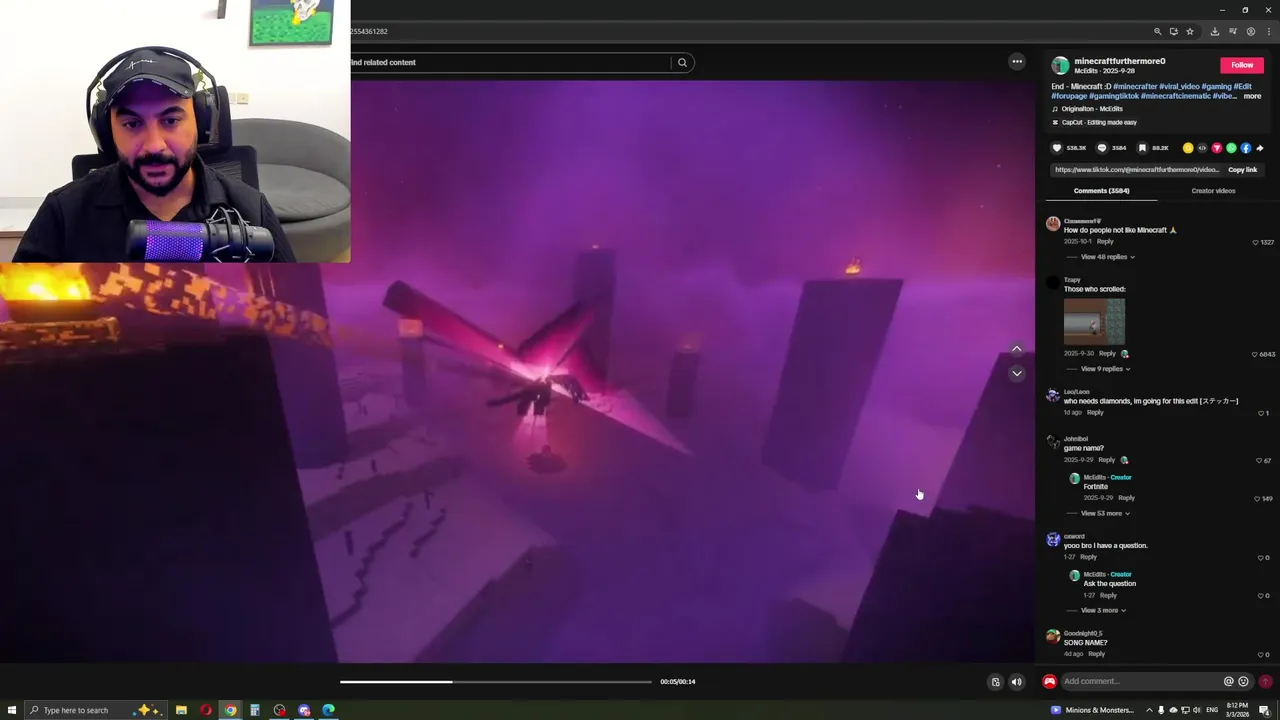Open the Windows Start menu
The image size is (1280, 720).
12,710
